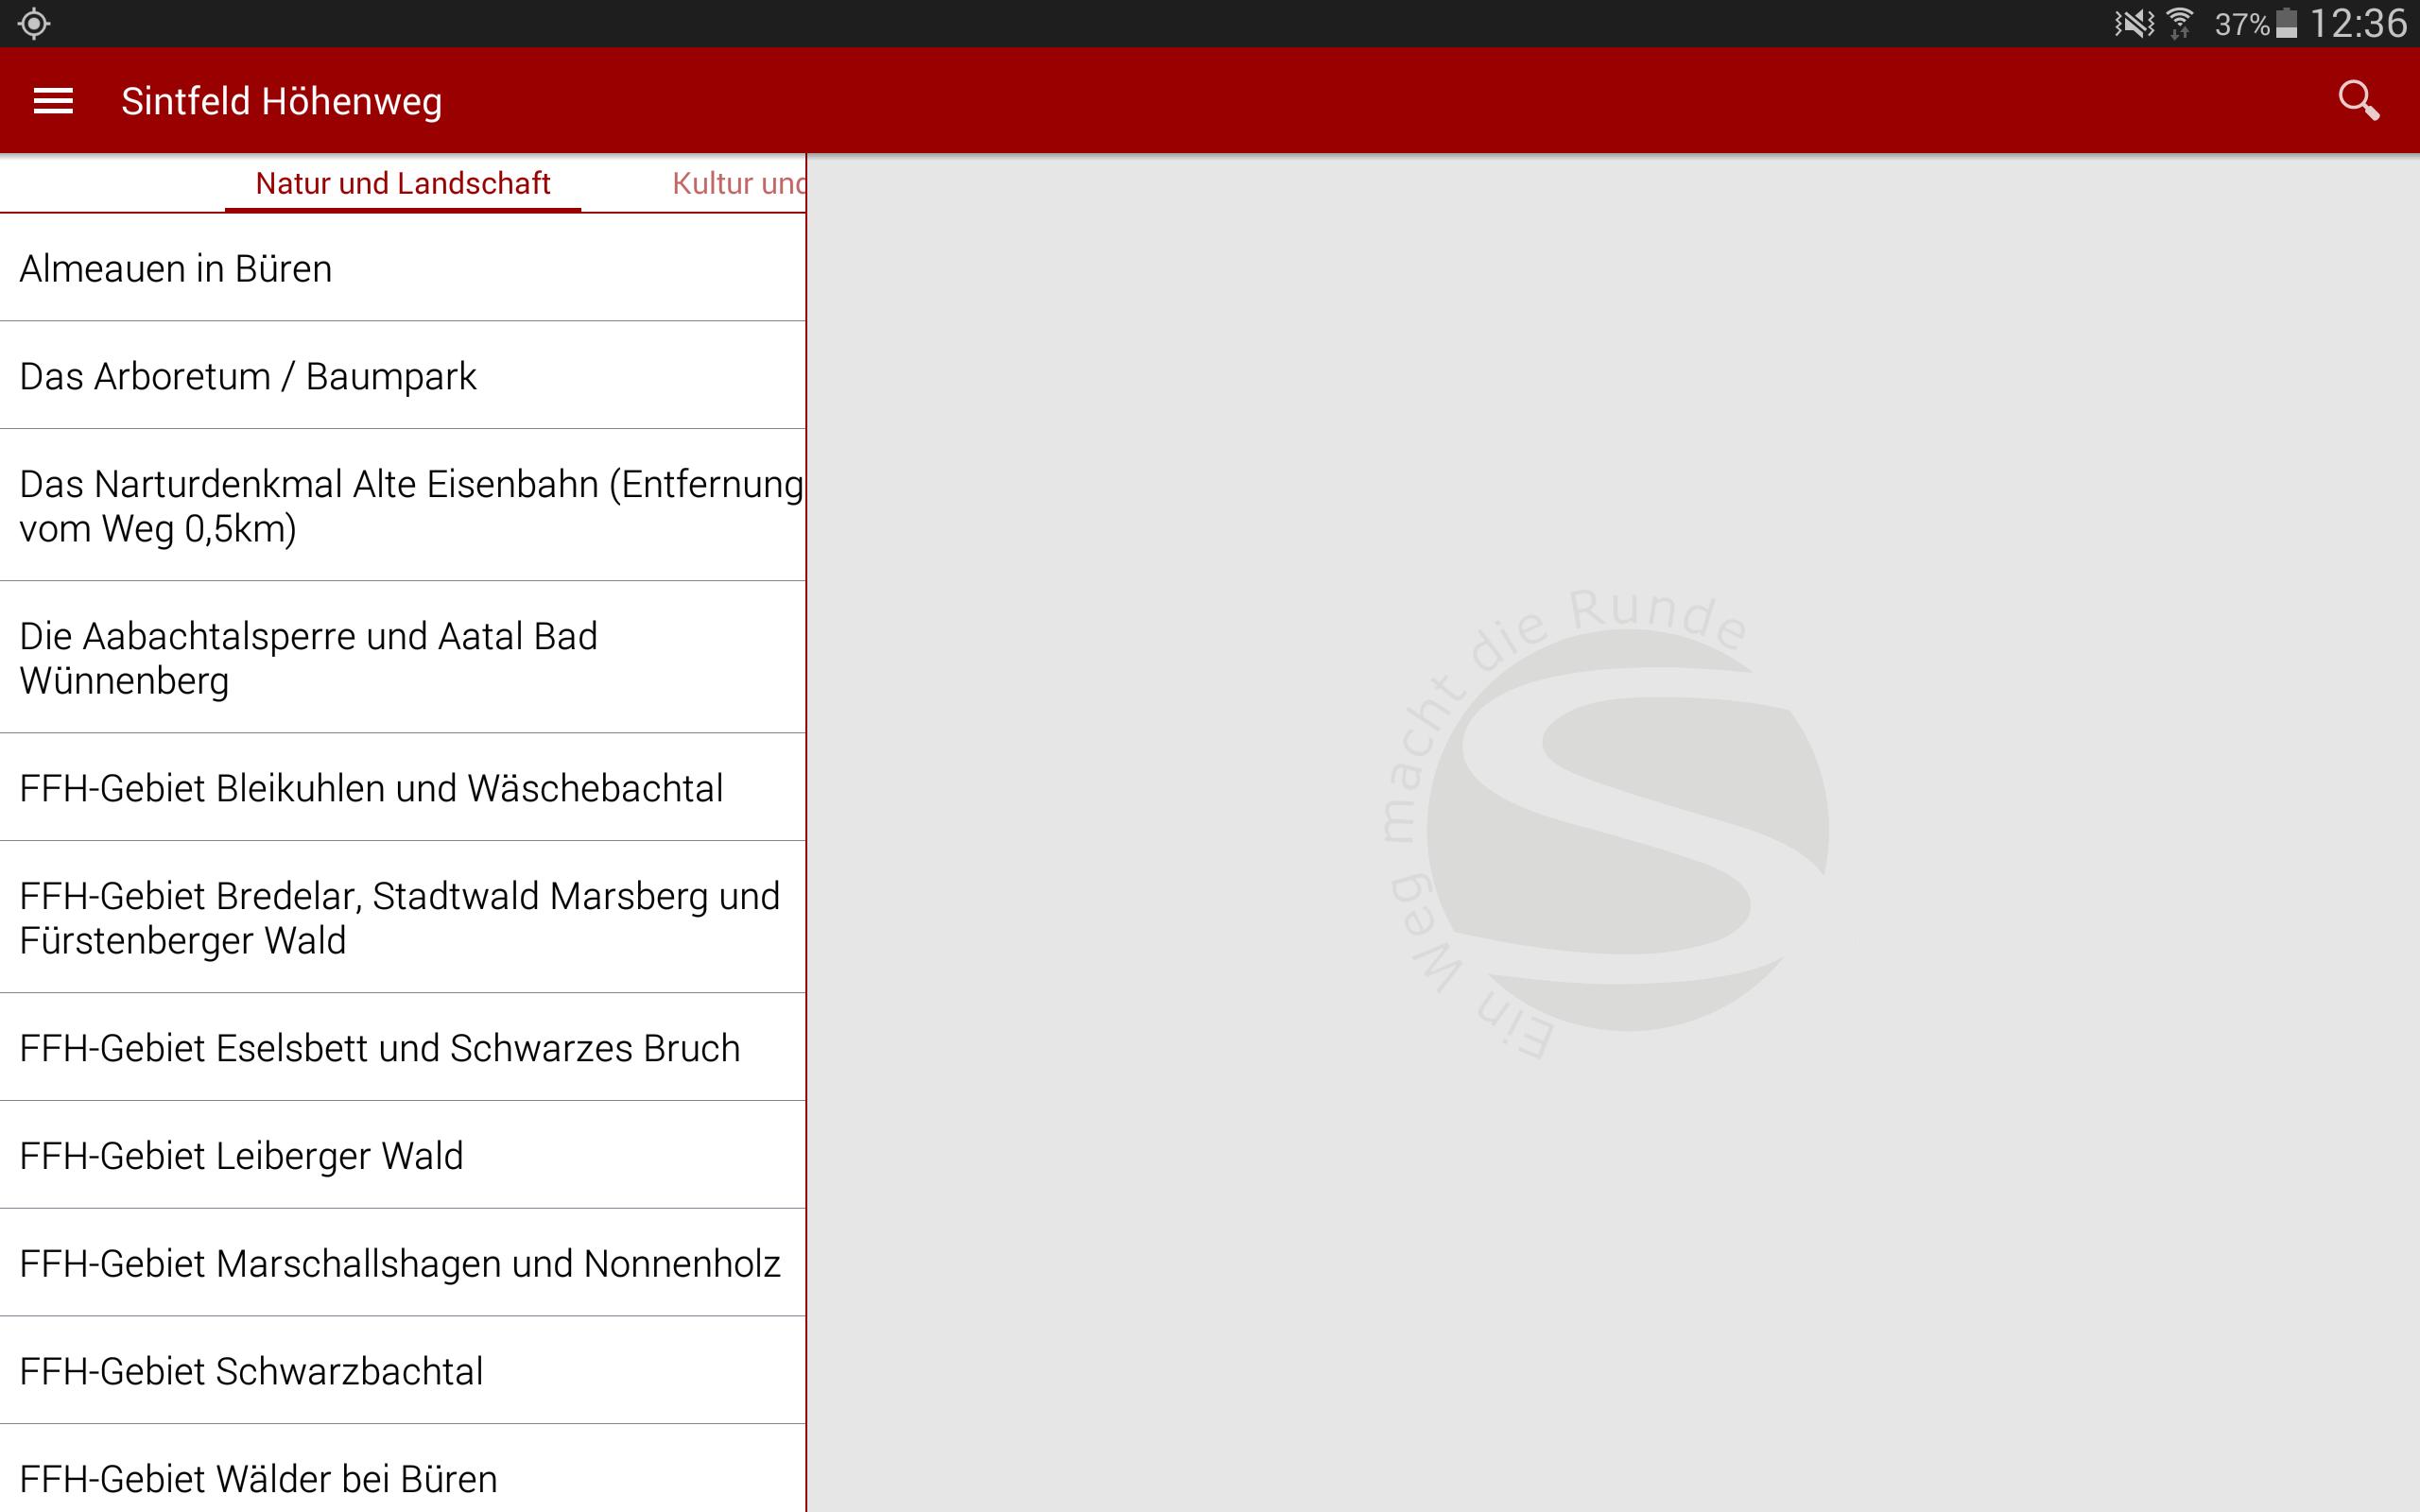Tap the location icon in status bar
The image size is (2420, 1512).
tap(33, 23)
